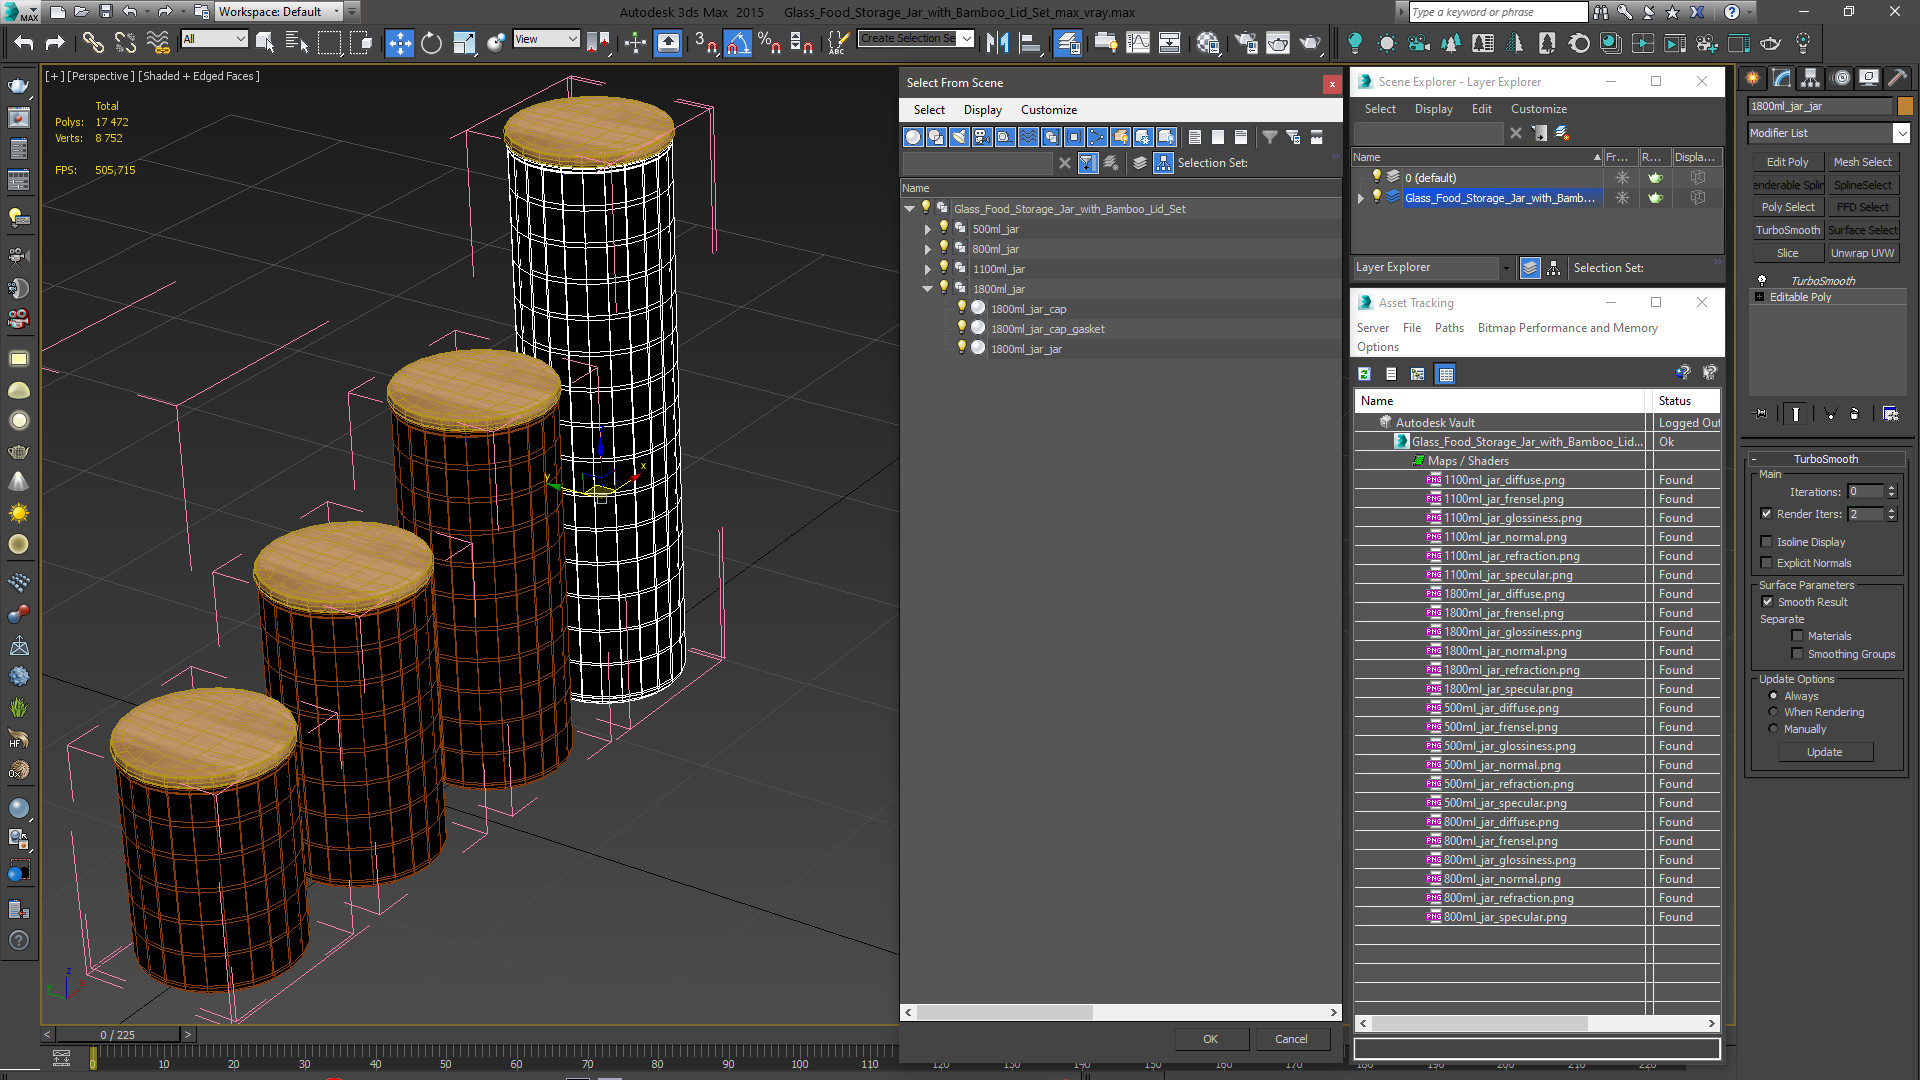The width and height of the screenshot is (1920, 1080).
Task: Expand the 800ml_jar tree node
Action: [927, 249]
